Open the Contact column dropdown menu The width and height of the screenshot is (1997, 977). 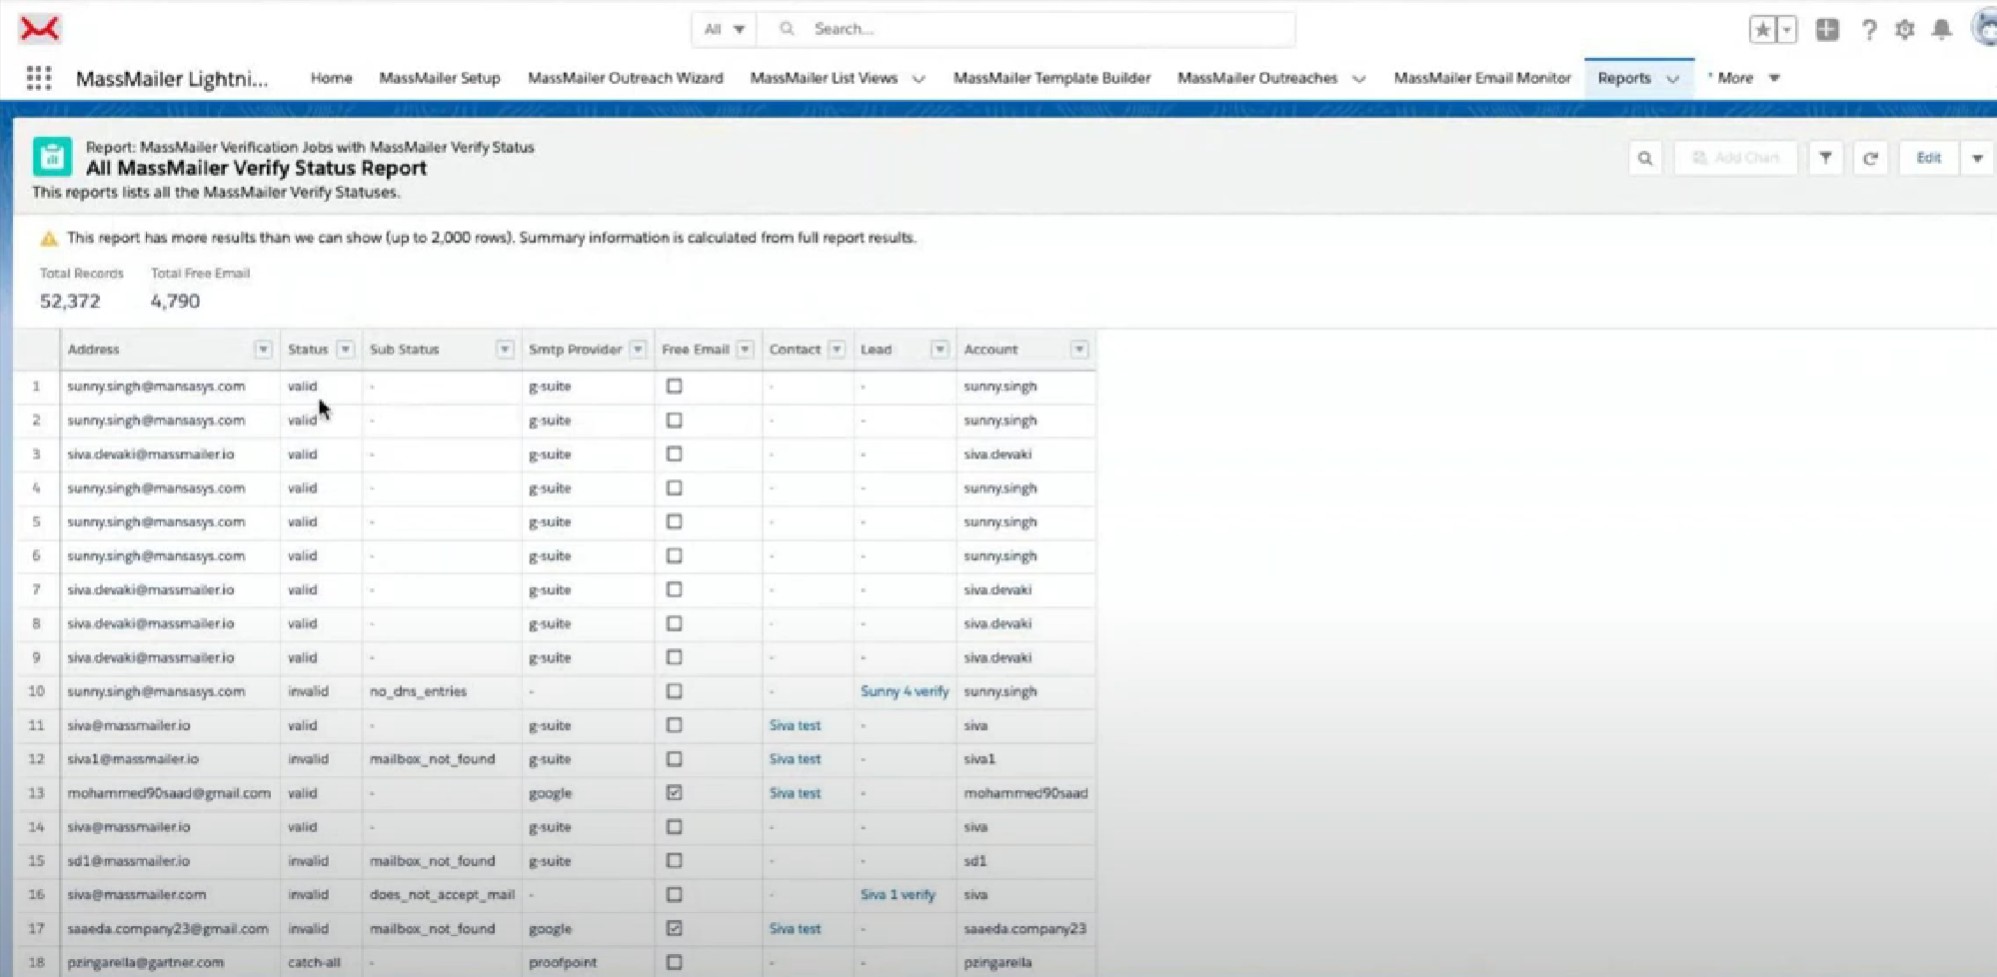pyautogui.click(x=837, y=349)
